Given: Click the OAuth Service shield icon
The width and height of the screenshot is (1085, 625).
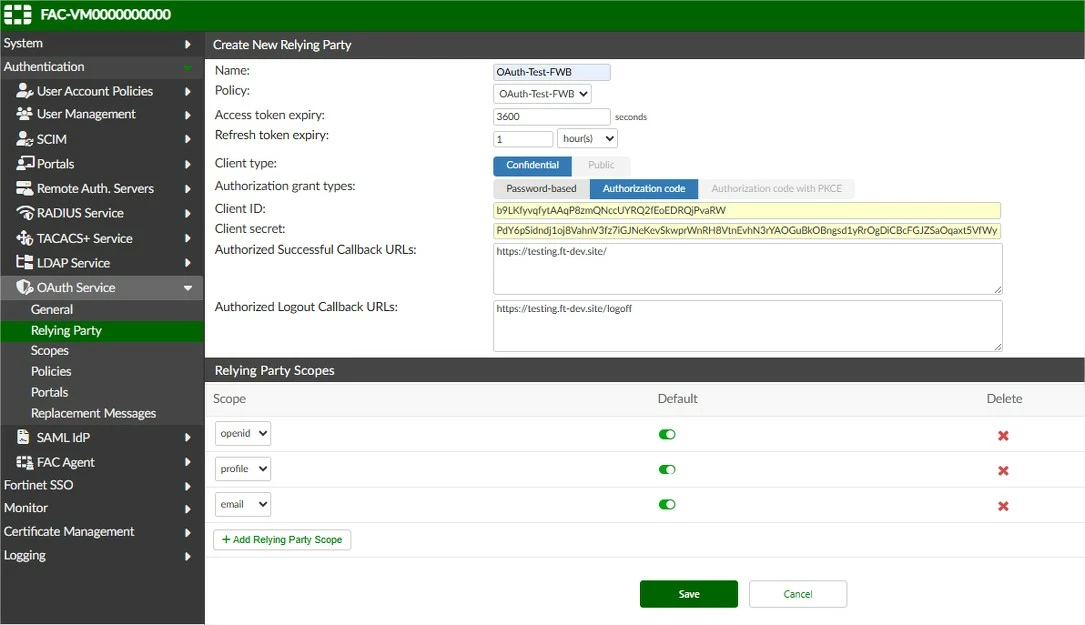Looking at the screenshot, I should tap(25, 287).
